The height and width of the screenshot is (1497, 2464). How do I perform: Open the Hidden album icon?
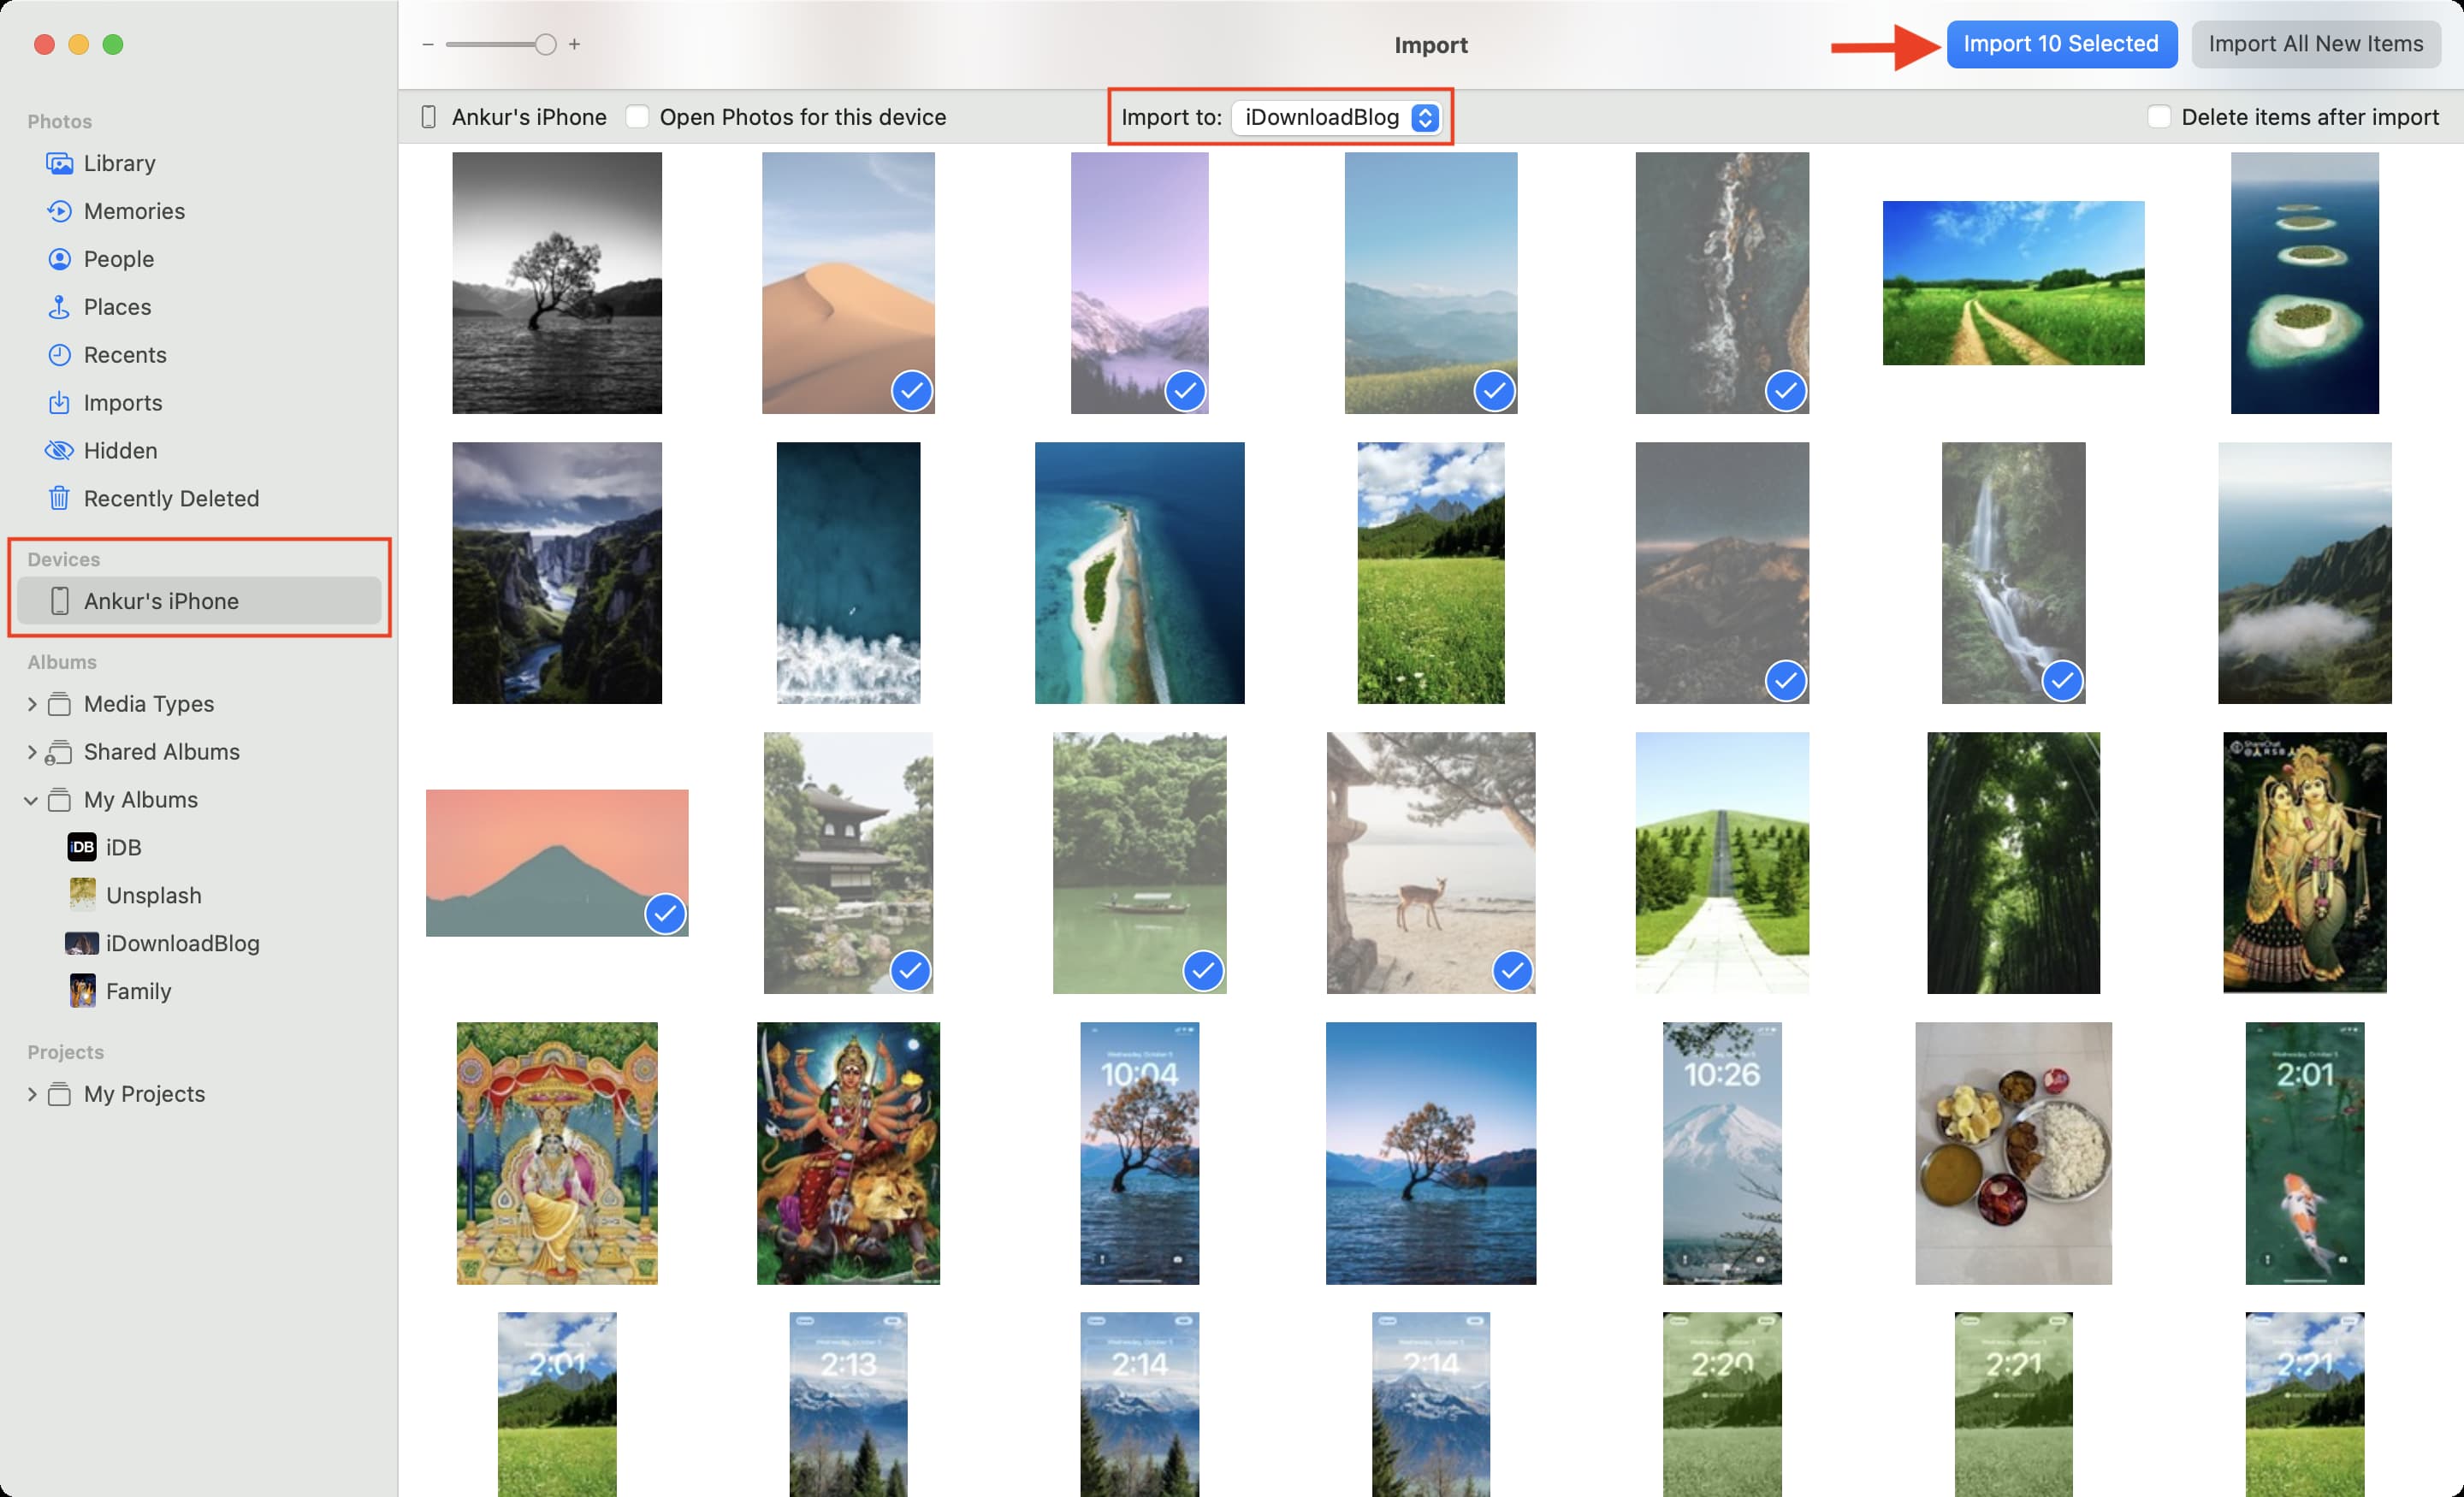click(60, 451)
